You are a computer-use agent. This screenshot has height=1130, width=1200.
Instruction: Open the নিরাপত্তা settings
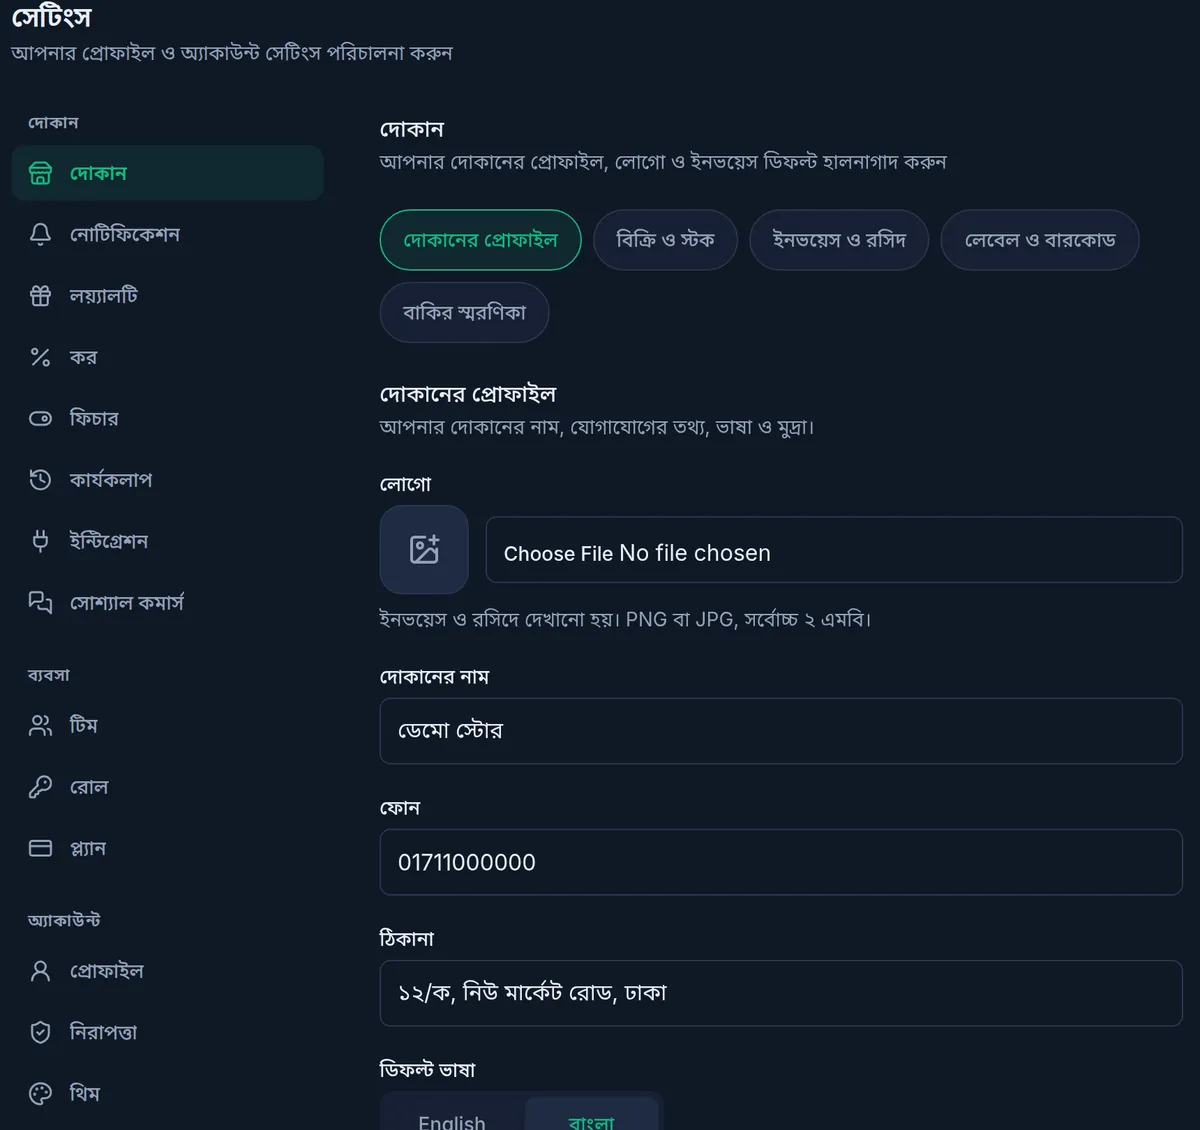168,1032
